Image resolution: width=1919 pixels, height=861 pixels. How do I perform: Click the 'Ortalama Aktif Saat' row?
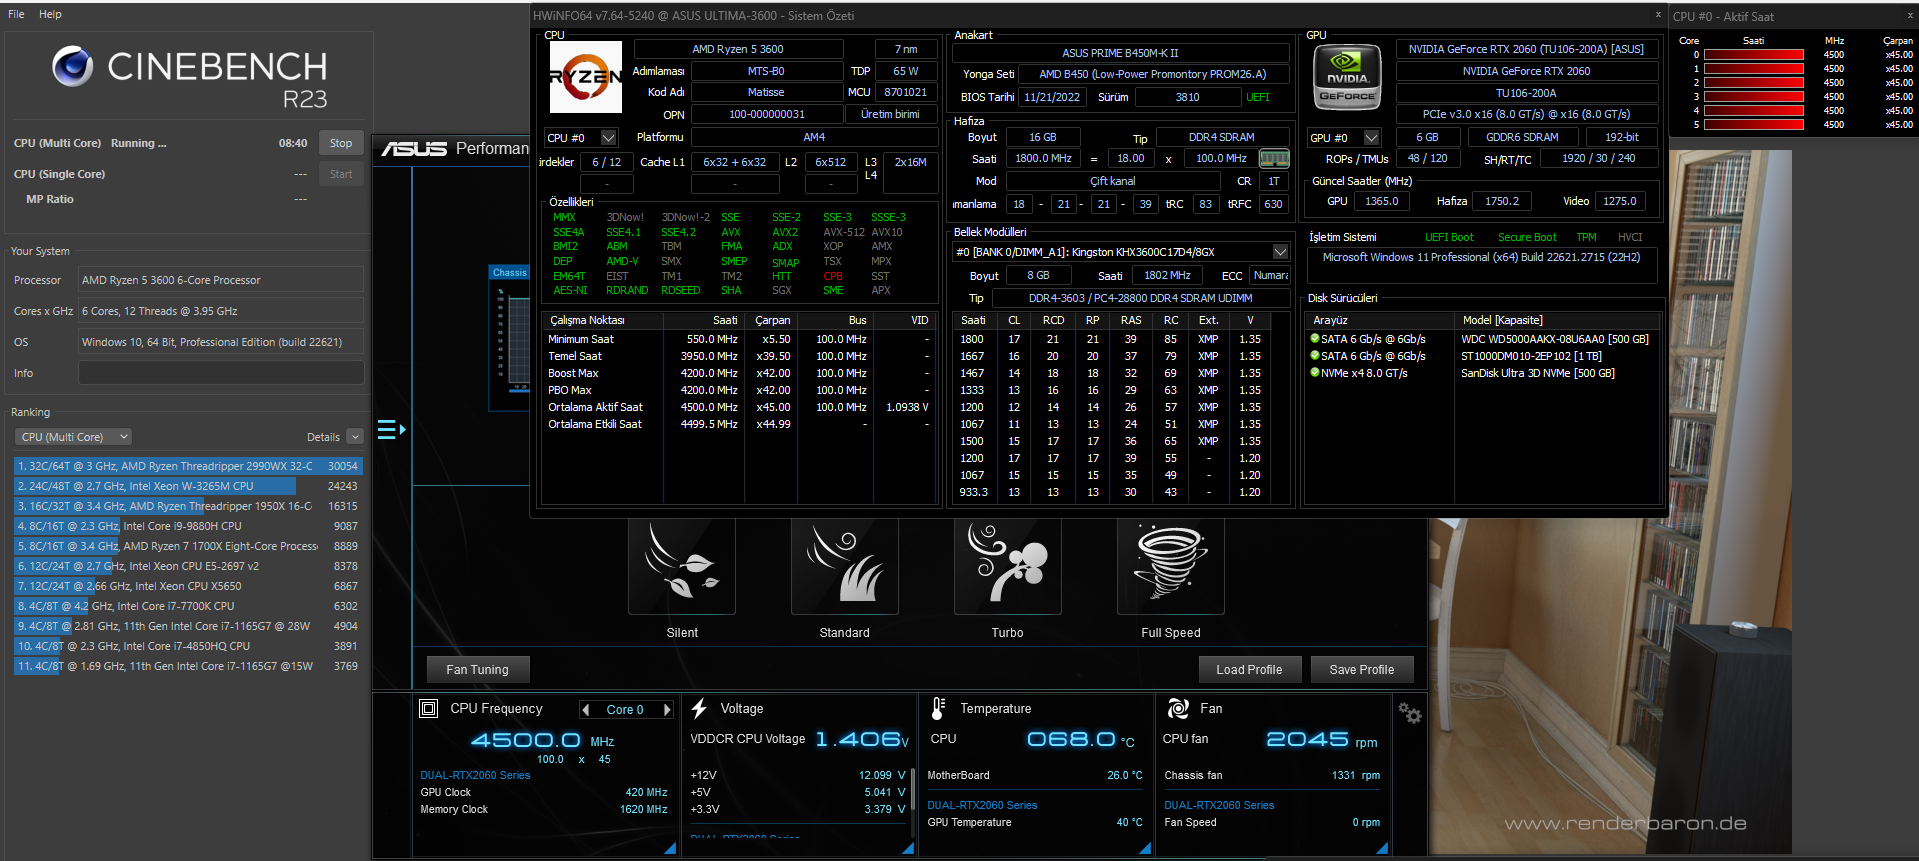tap(737, 407)
